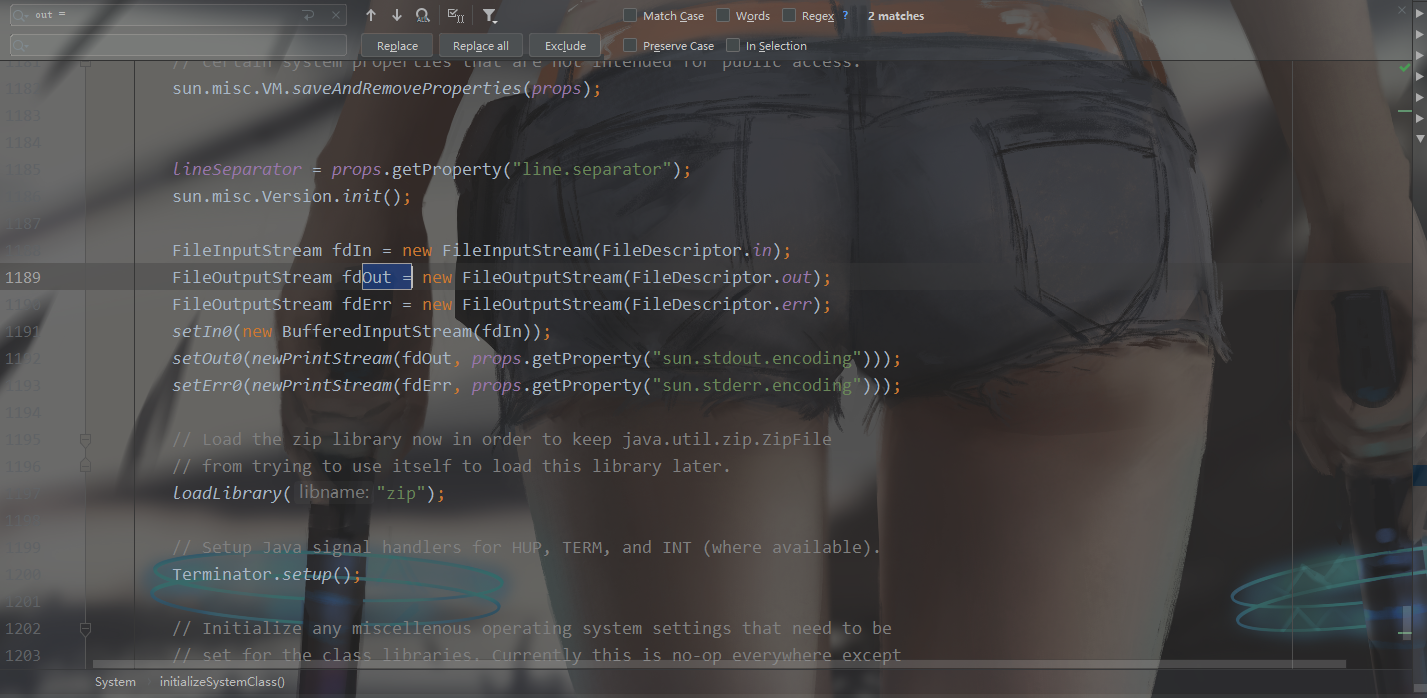Select initializeSystemClass() breadcrumb item
This screenshot has width=1427, height=698.
coord(222,682)
